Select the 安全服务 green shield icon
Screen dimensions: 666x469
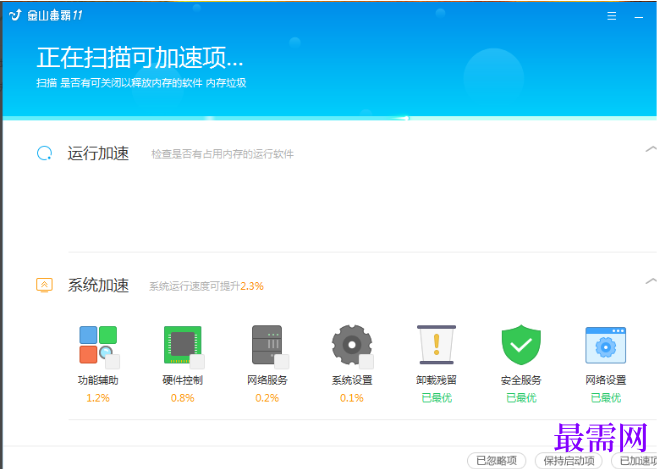click(521, 345)
